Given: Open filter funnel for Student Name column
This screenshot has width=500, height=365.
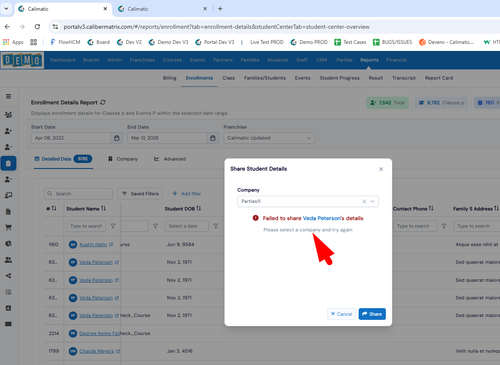Looking at the screenshot, I should (x=113, y=226).
